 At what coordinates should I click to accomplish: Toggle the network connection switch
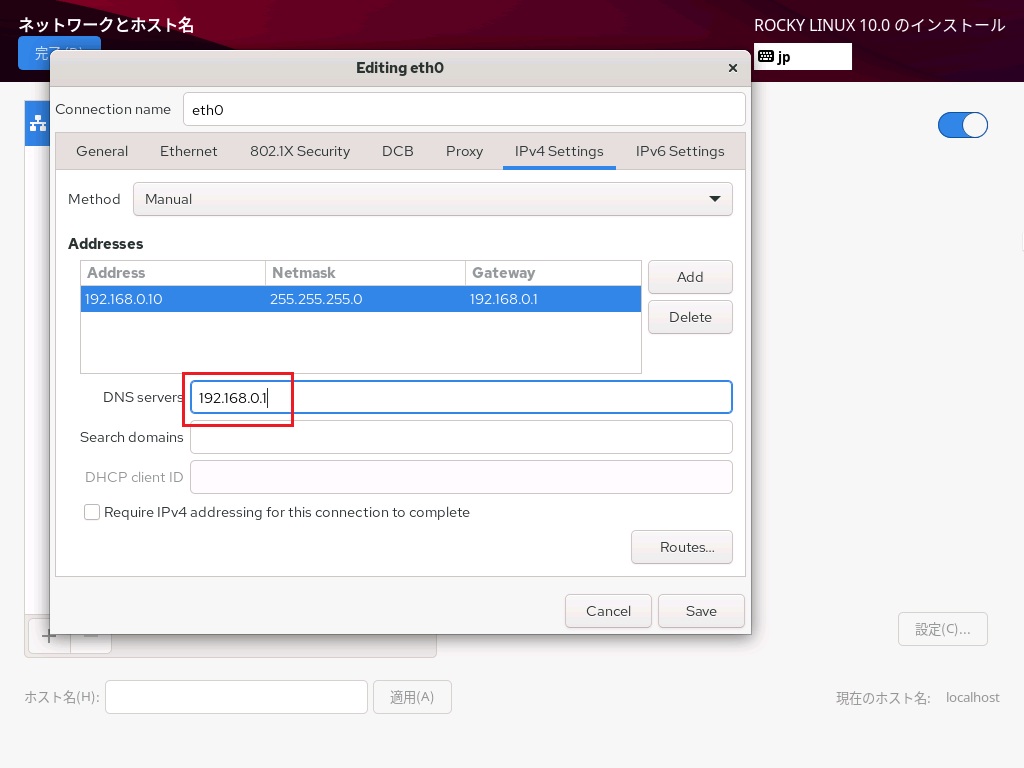coord(962,125)
